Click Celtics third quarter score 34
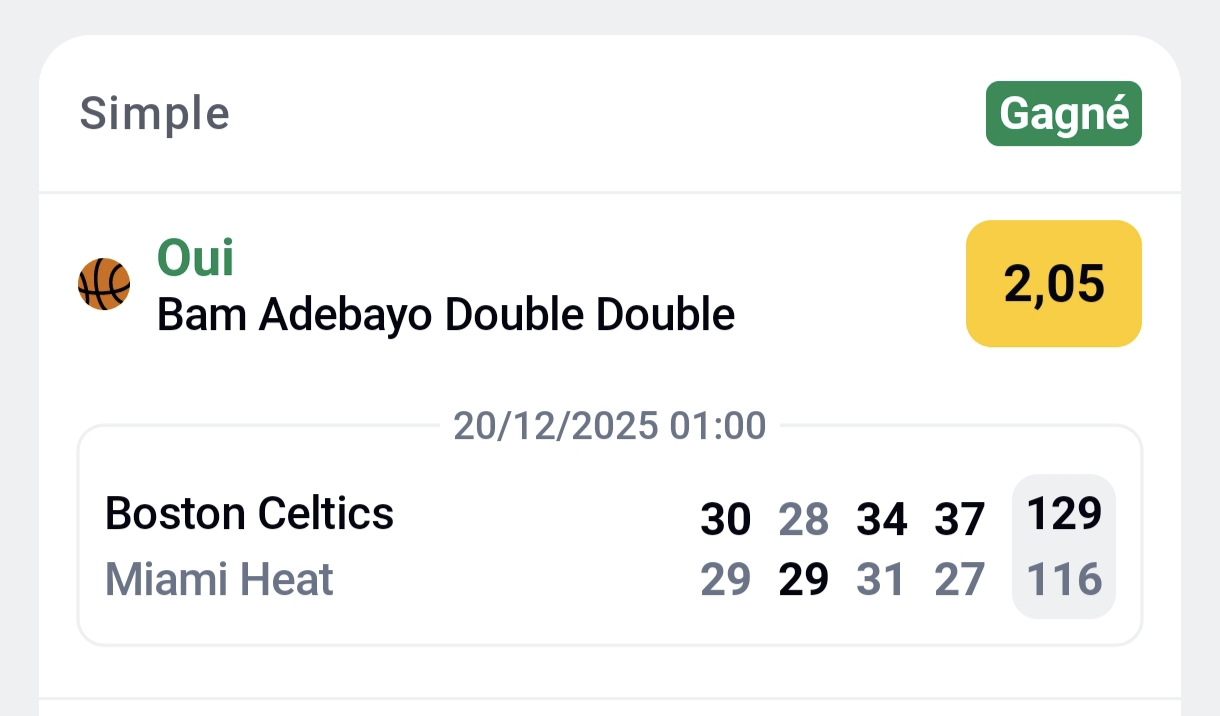 click(x=881, y=520)
